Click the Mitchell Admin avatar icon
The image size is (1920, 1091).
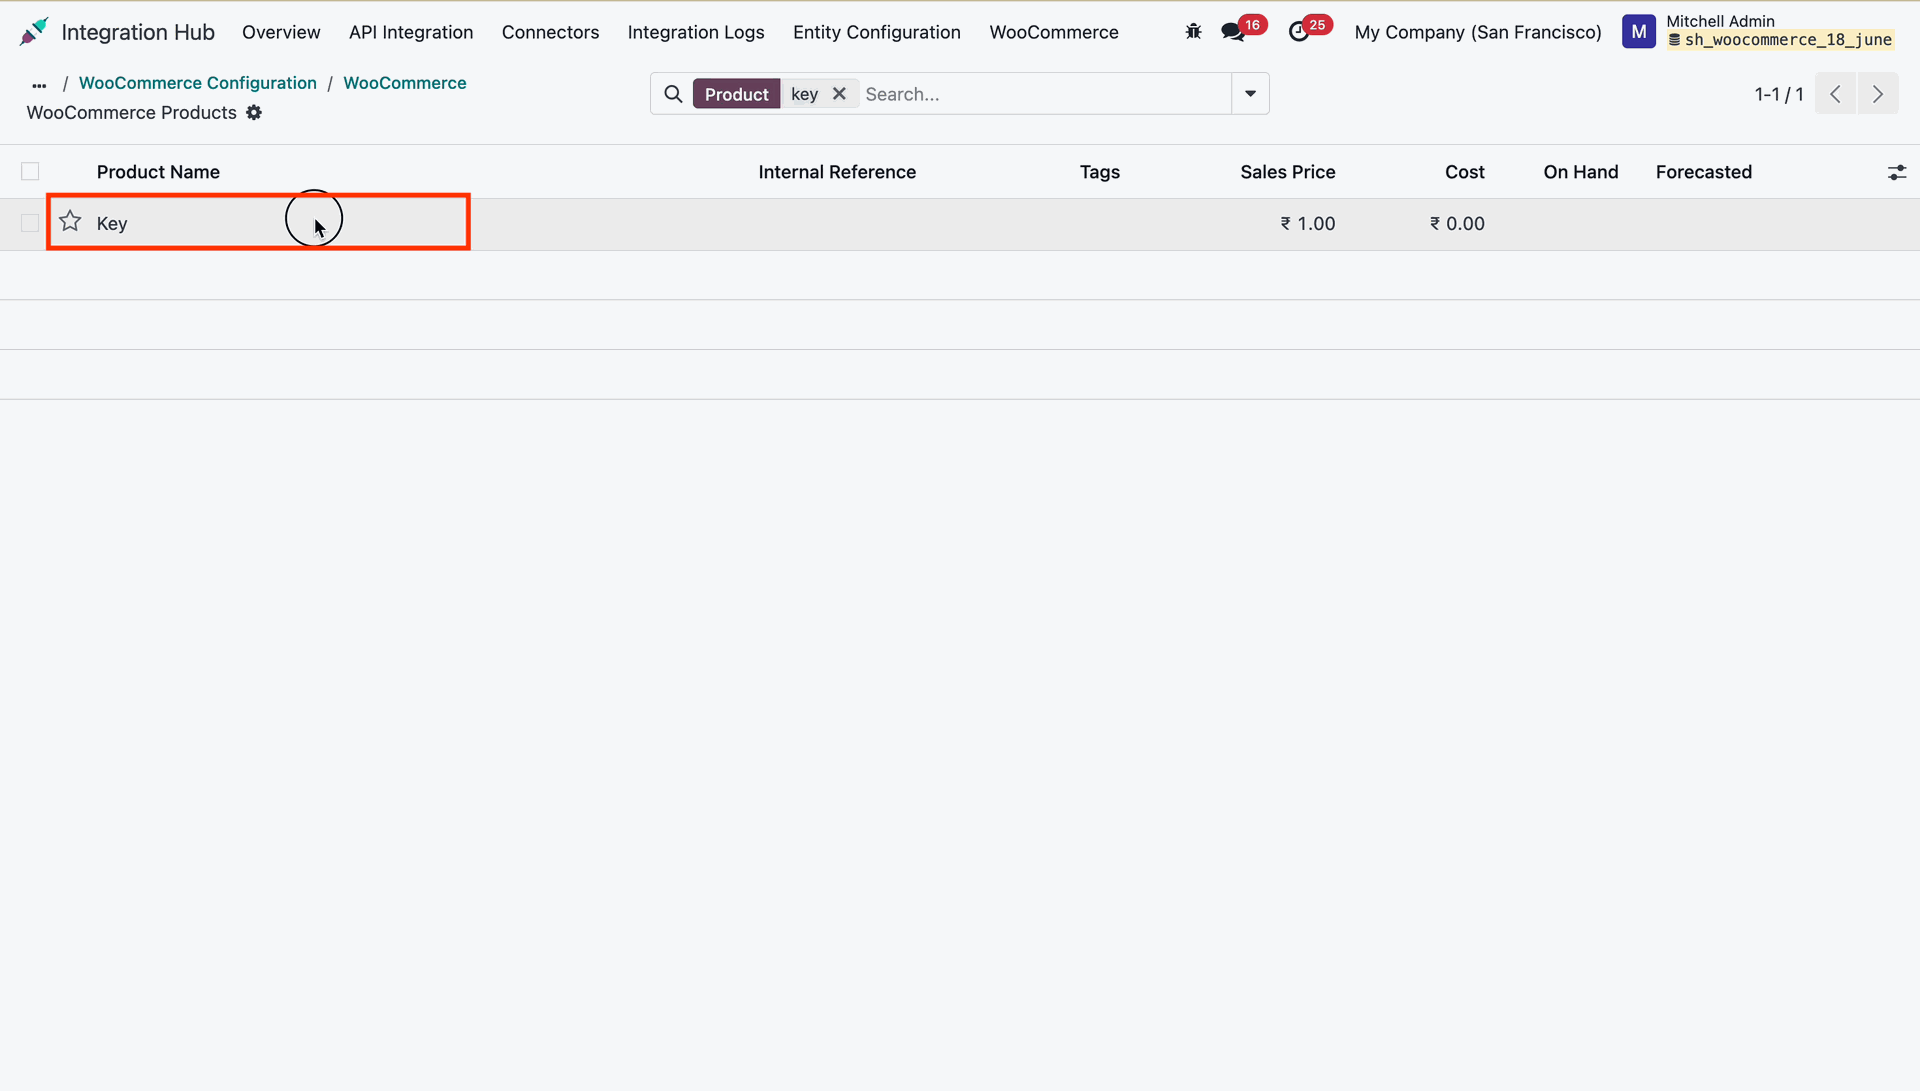click(1638, 32)
